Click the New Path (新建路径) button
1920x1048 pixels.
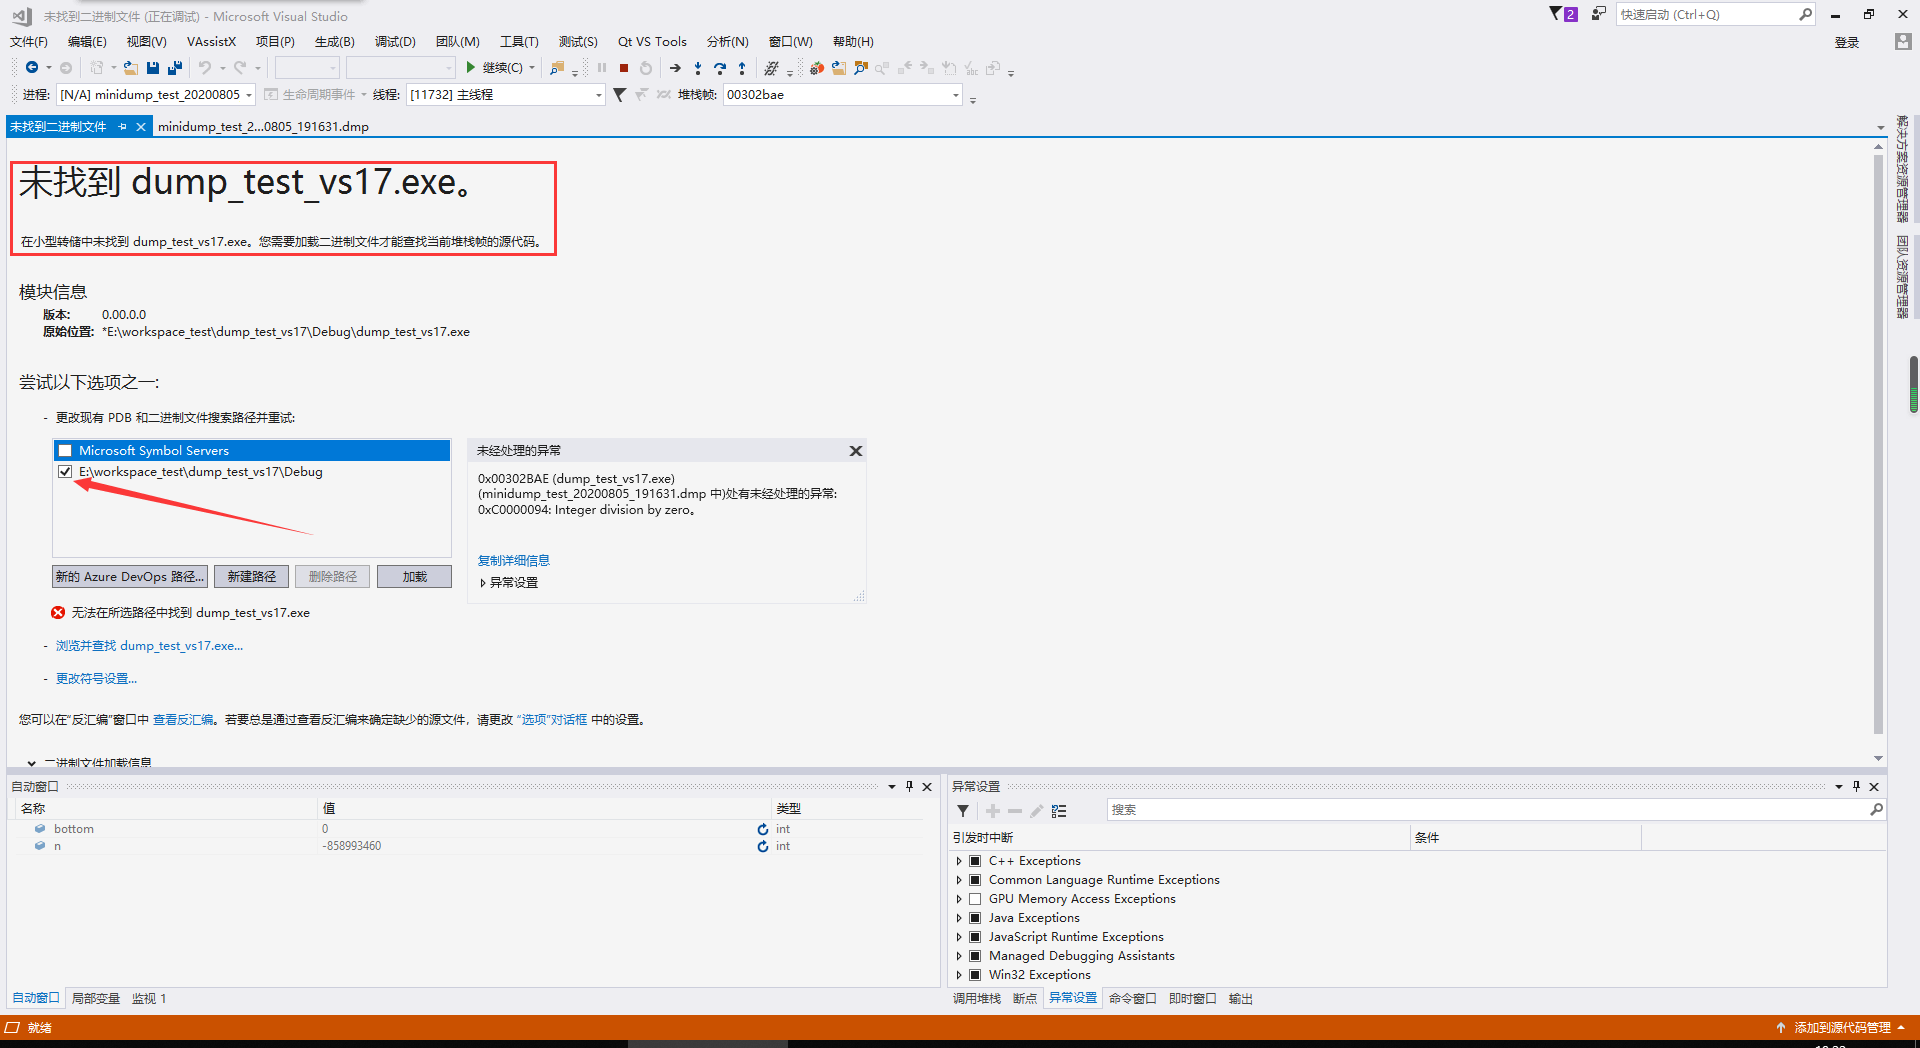coord(251,577)
